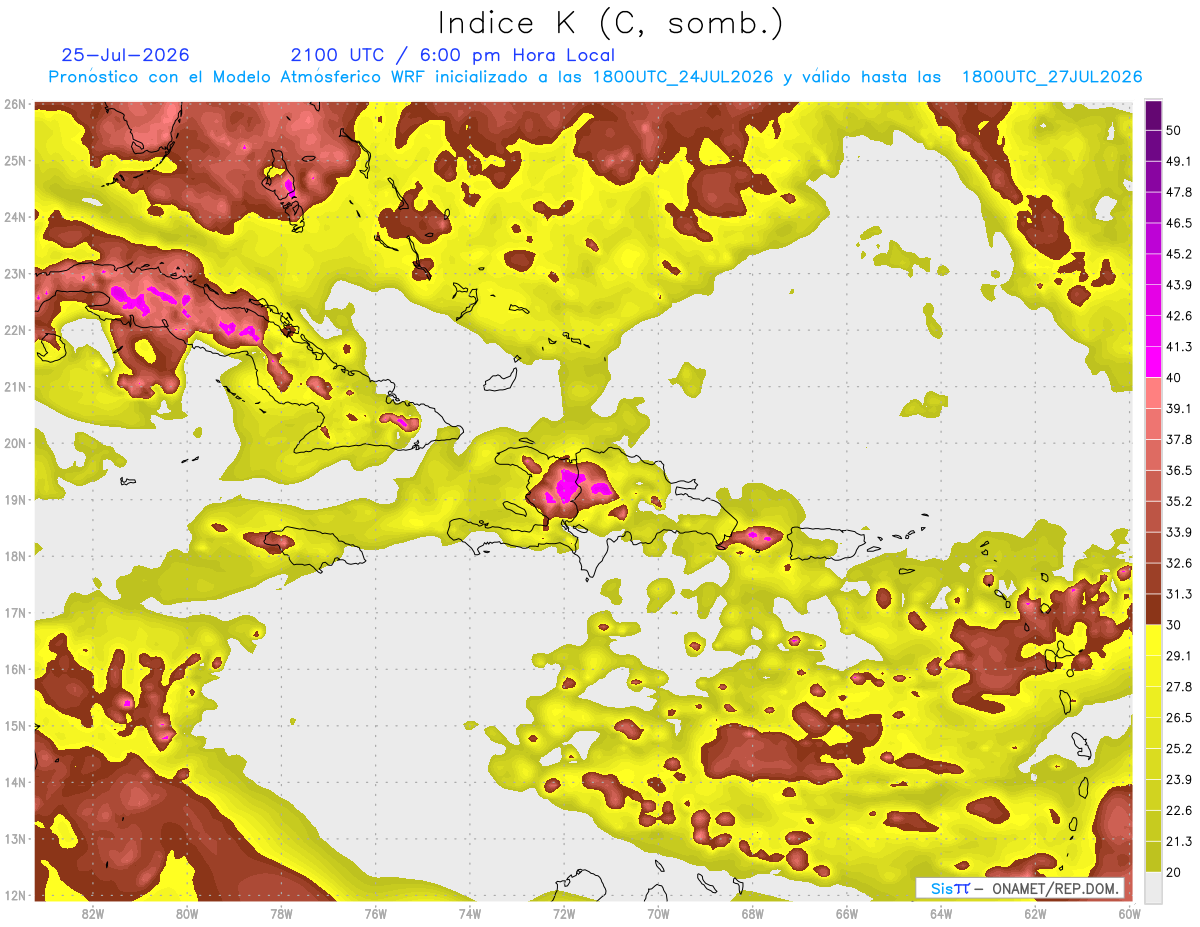1200x927 pixels.
Task: Click color scale value "35.2"
Action: [x=1180, y=501]
